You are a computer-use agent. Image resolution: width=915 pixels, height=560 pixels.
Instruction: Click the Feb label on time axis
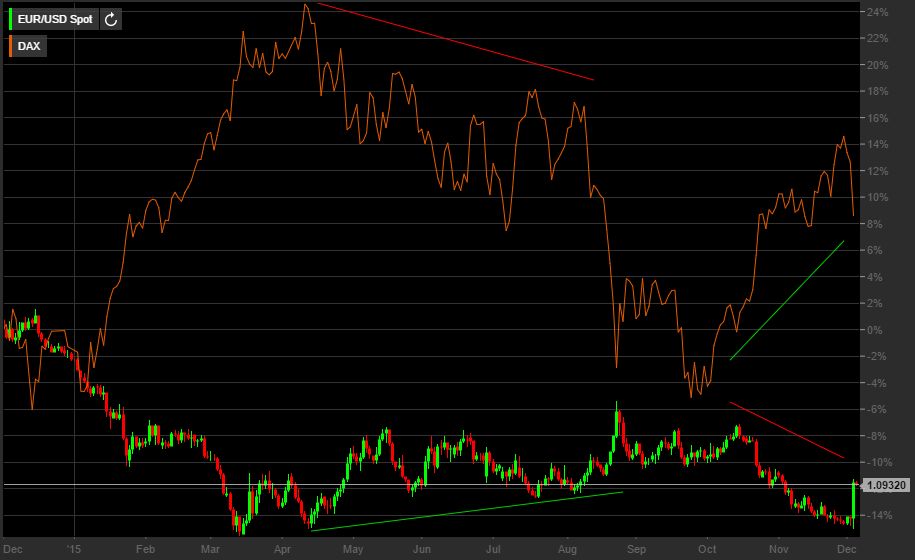[145, 550]
